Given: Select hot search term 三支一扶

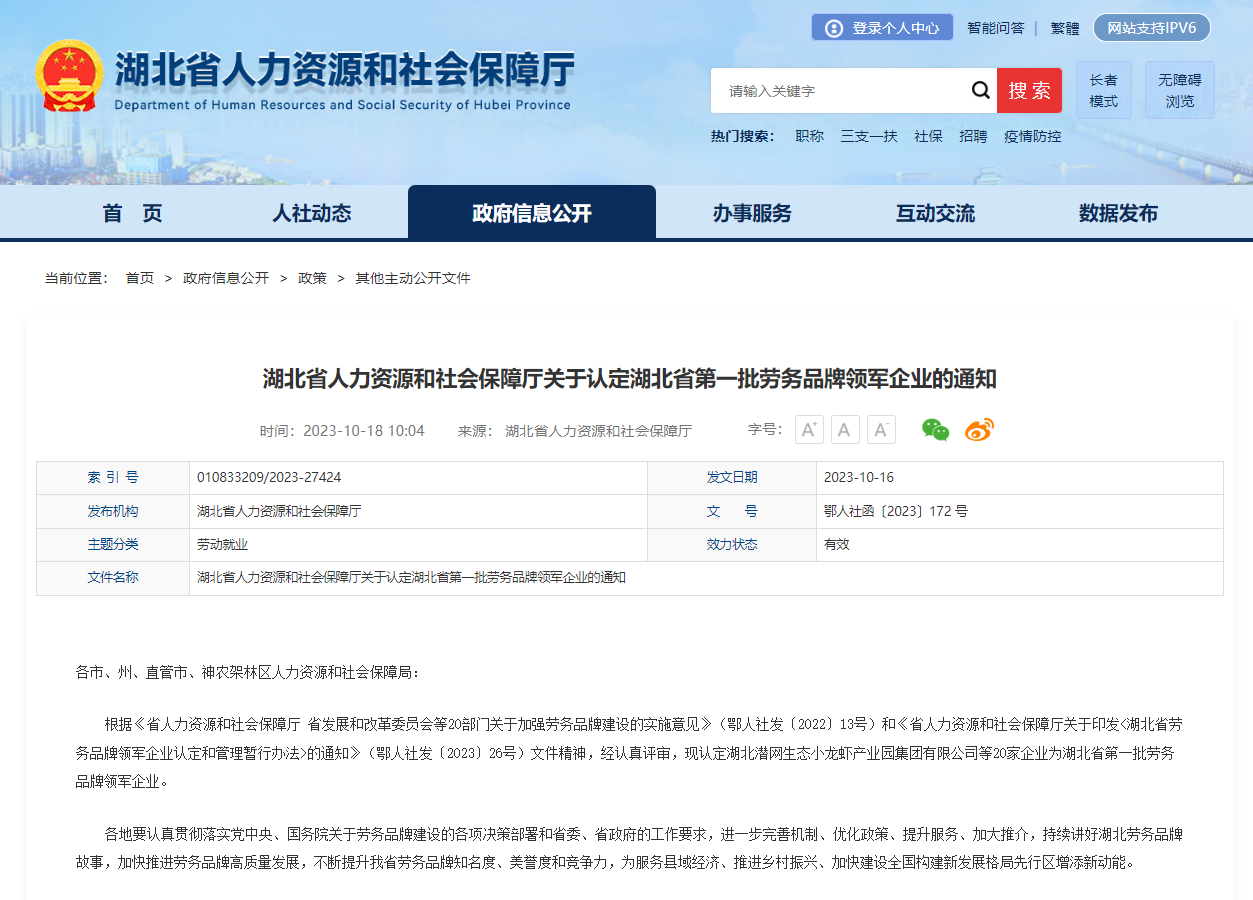Looking at the screenshot, I should [x=868, y=136].
